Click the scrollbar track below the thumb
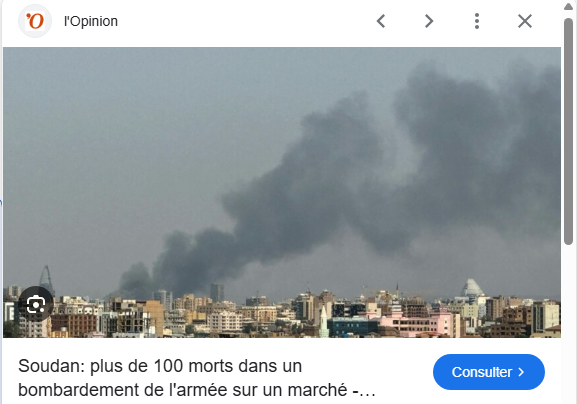Screen dimensions: 577x404 [569, 324]
